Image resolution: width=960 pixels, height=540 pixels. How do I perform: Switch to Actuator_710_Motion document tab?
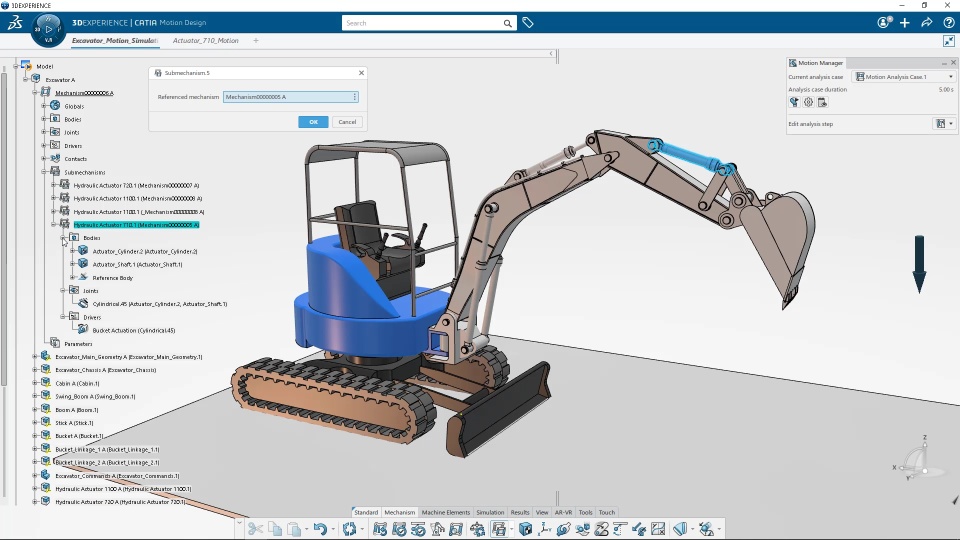(x=206, y=40)
